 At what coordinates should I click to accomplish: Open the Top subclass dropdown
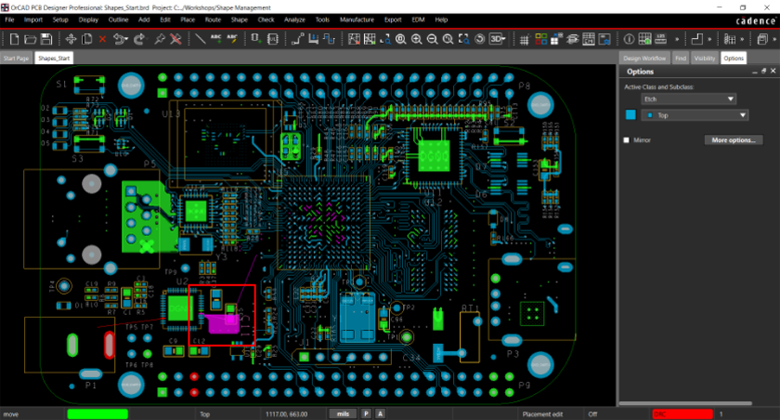pos(695,115)
